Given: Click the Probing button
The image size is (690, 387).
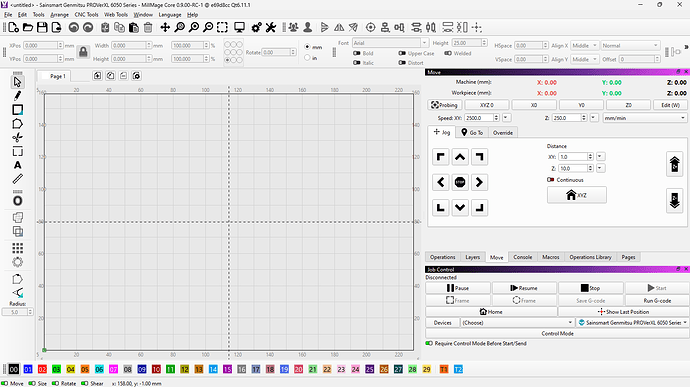Looking at the screenshot, I should [444, 105].
